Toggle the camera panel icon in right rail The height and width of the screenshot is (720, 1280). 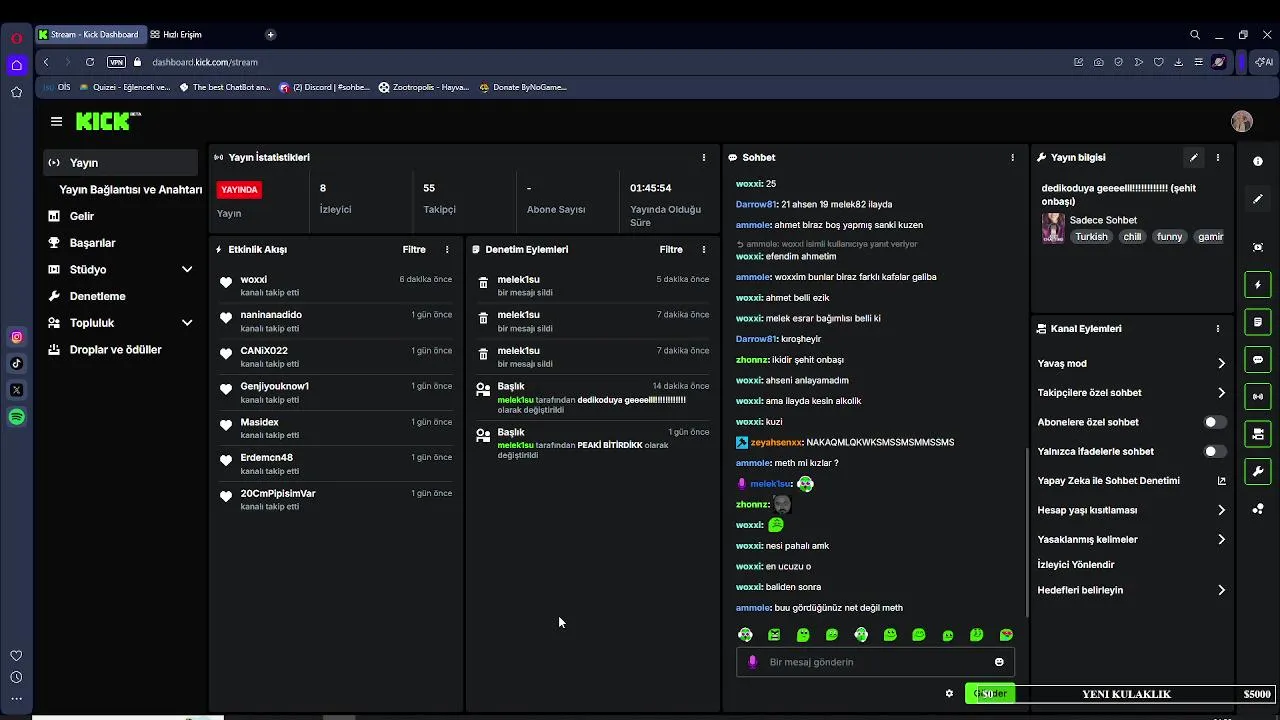coord(1258,434)
